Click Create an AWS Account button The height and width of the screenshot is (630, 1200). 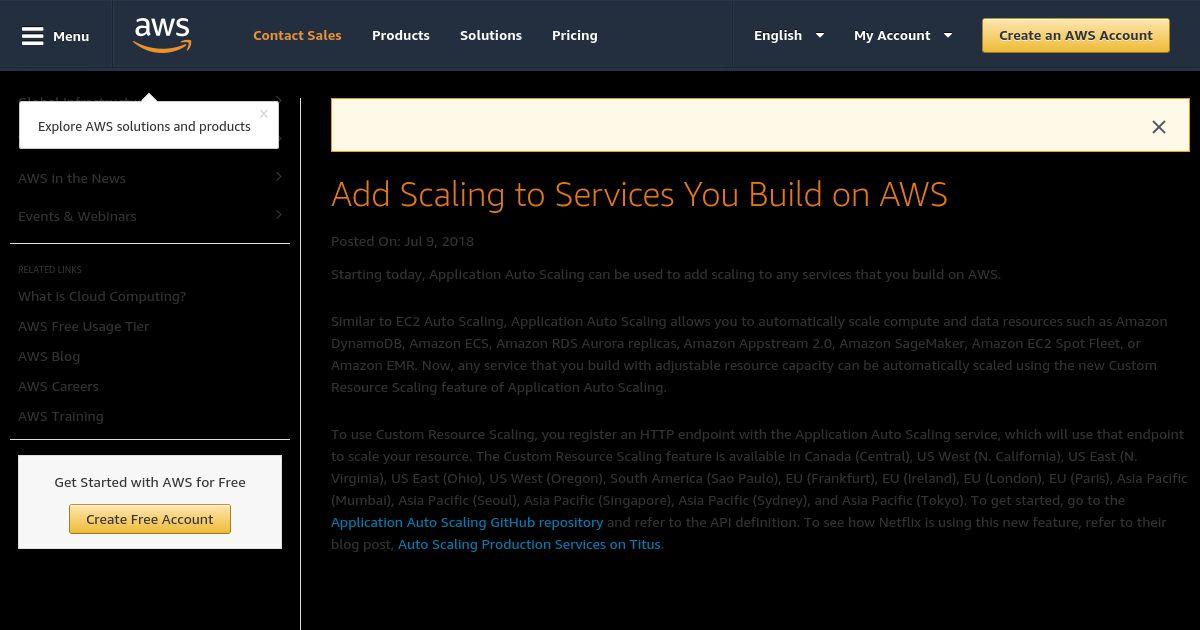pyautogui.click(x=1076, y=35)
